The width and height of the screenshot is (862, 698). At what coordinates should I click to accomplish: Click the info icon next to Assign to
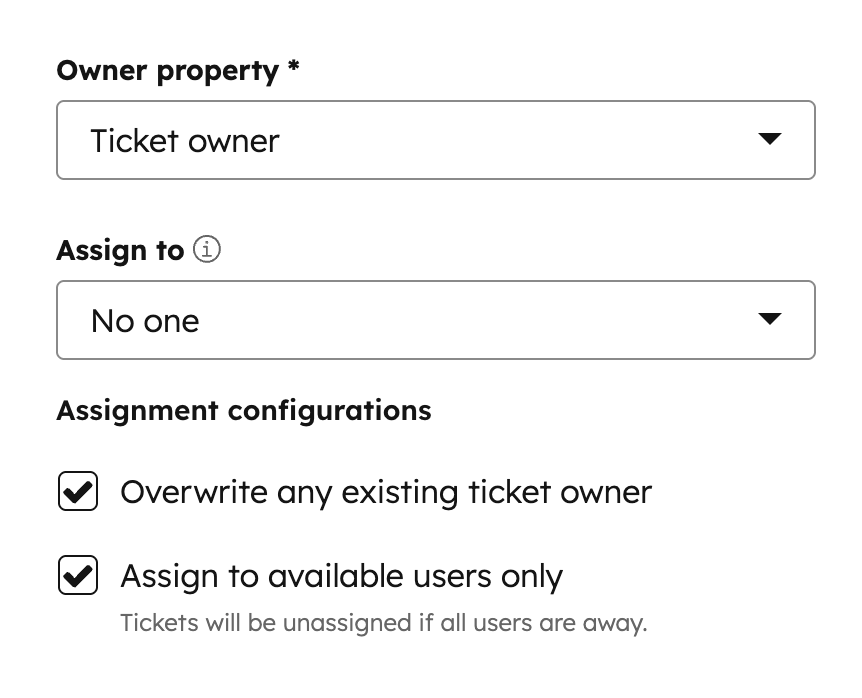point(207,251)
